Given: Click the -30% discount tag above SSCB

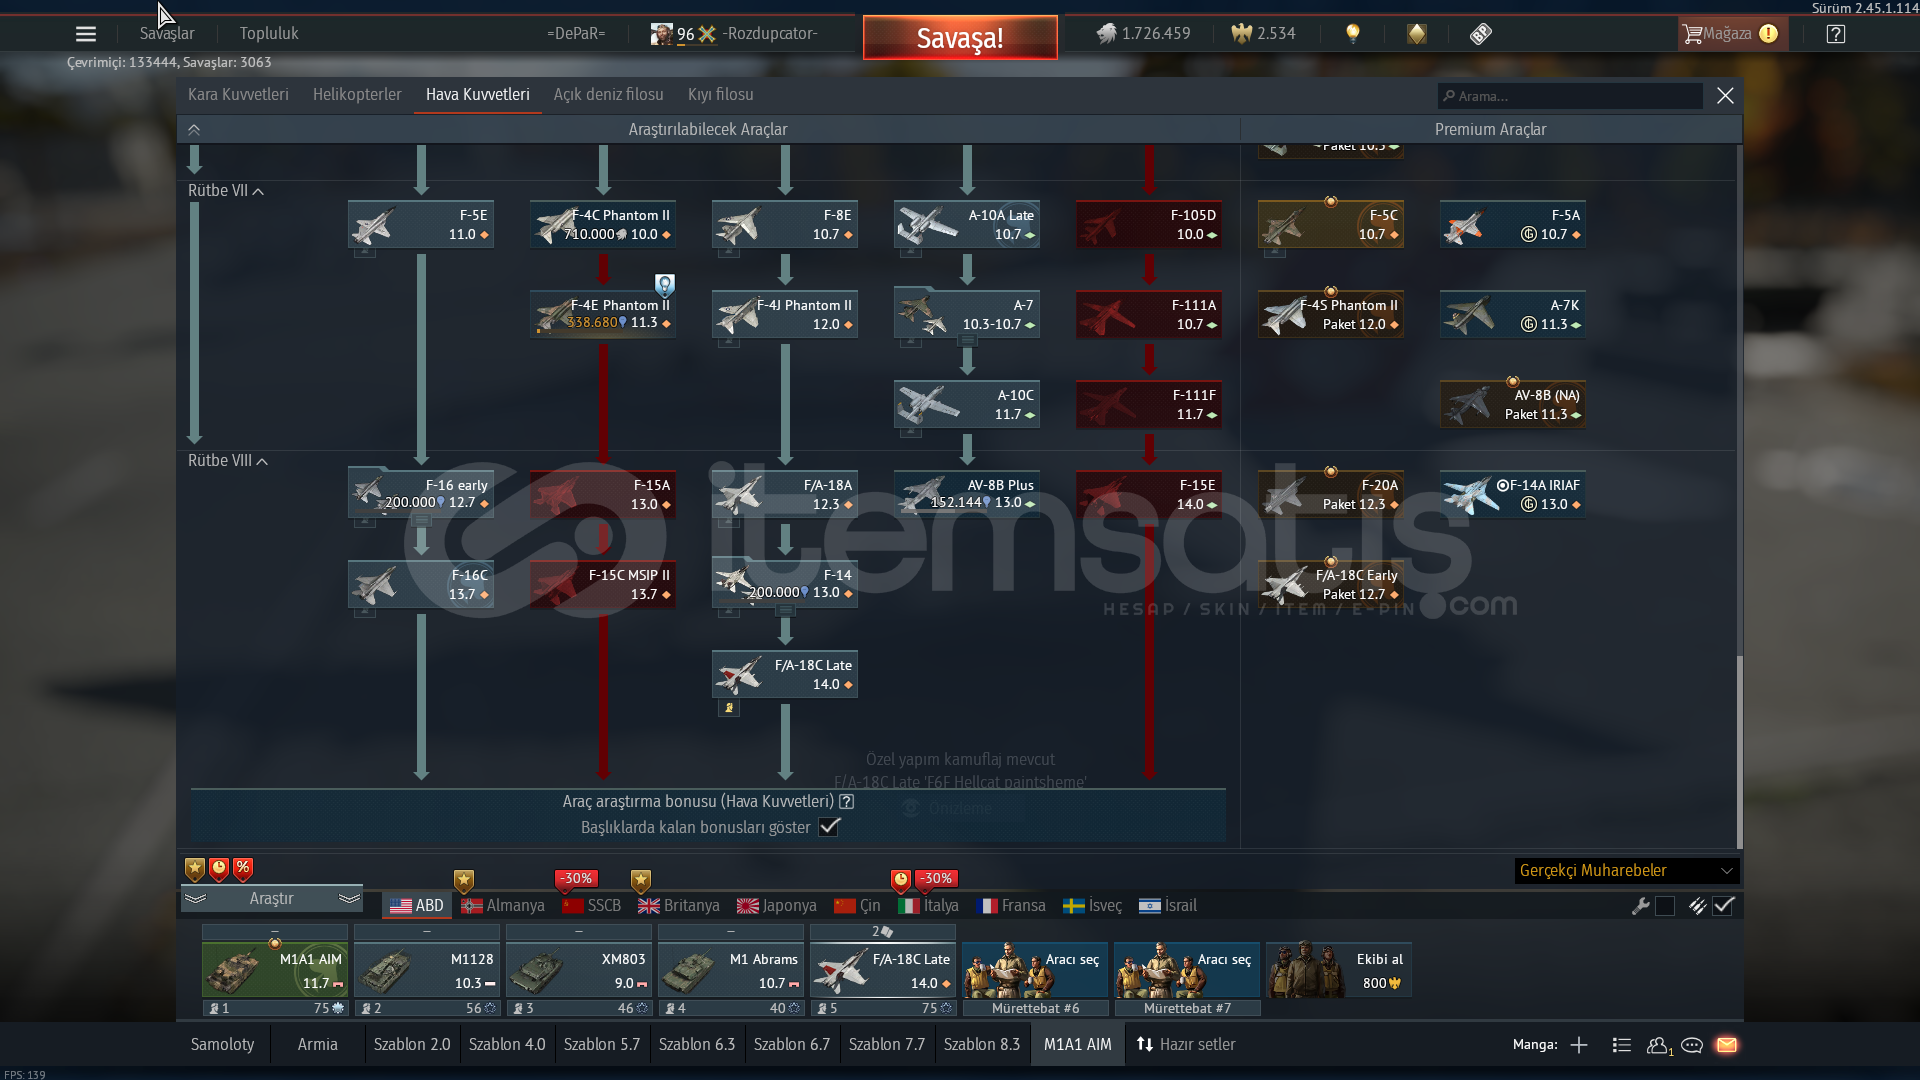Looking at the screenshot, I should [576, 878].
